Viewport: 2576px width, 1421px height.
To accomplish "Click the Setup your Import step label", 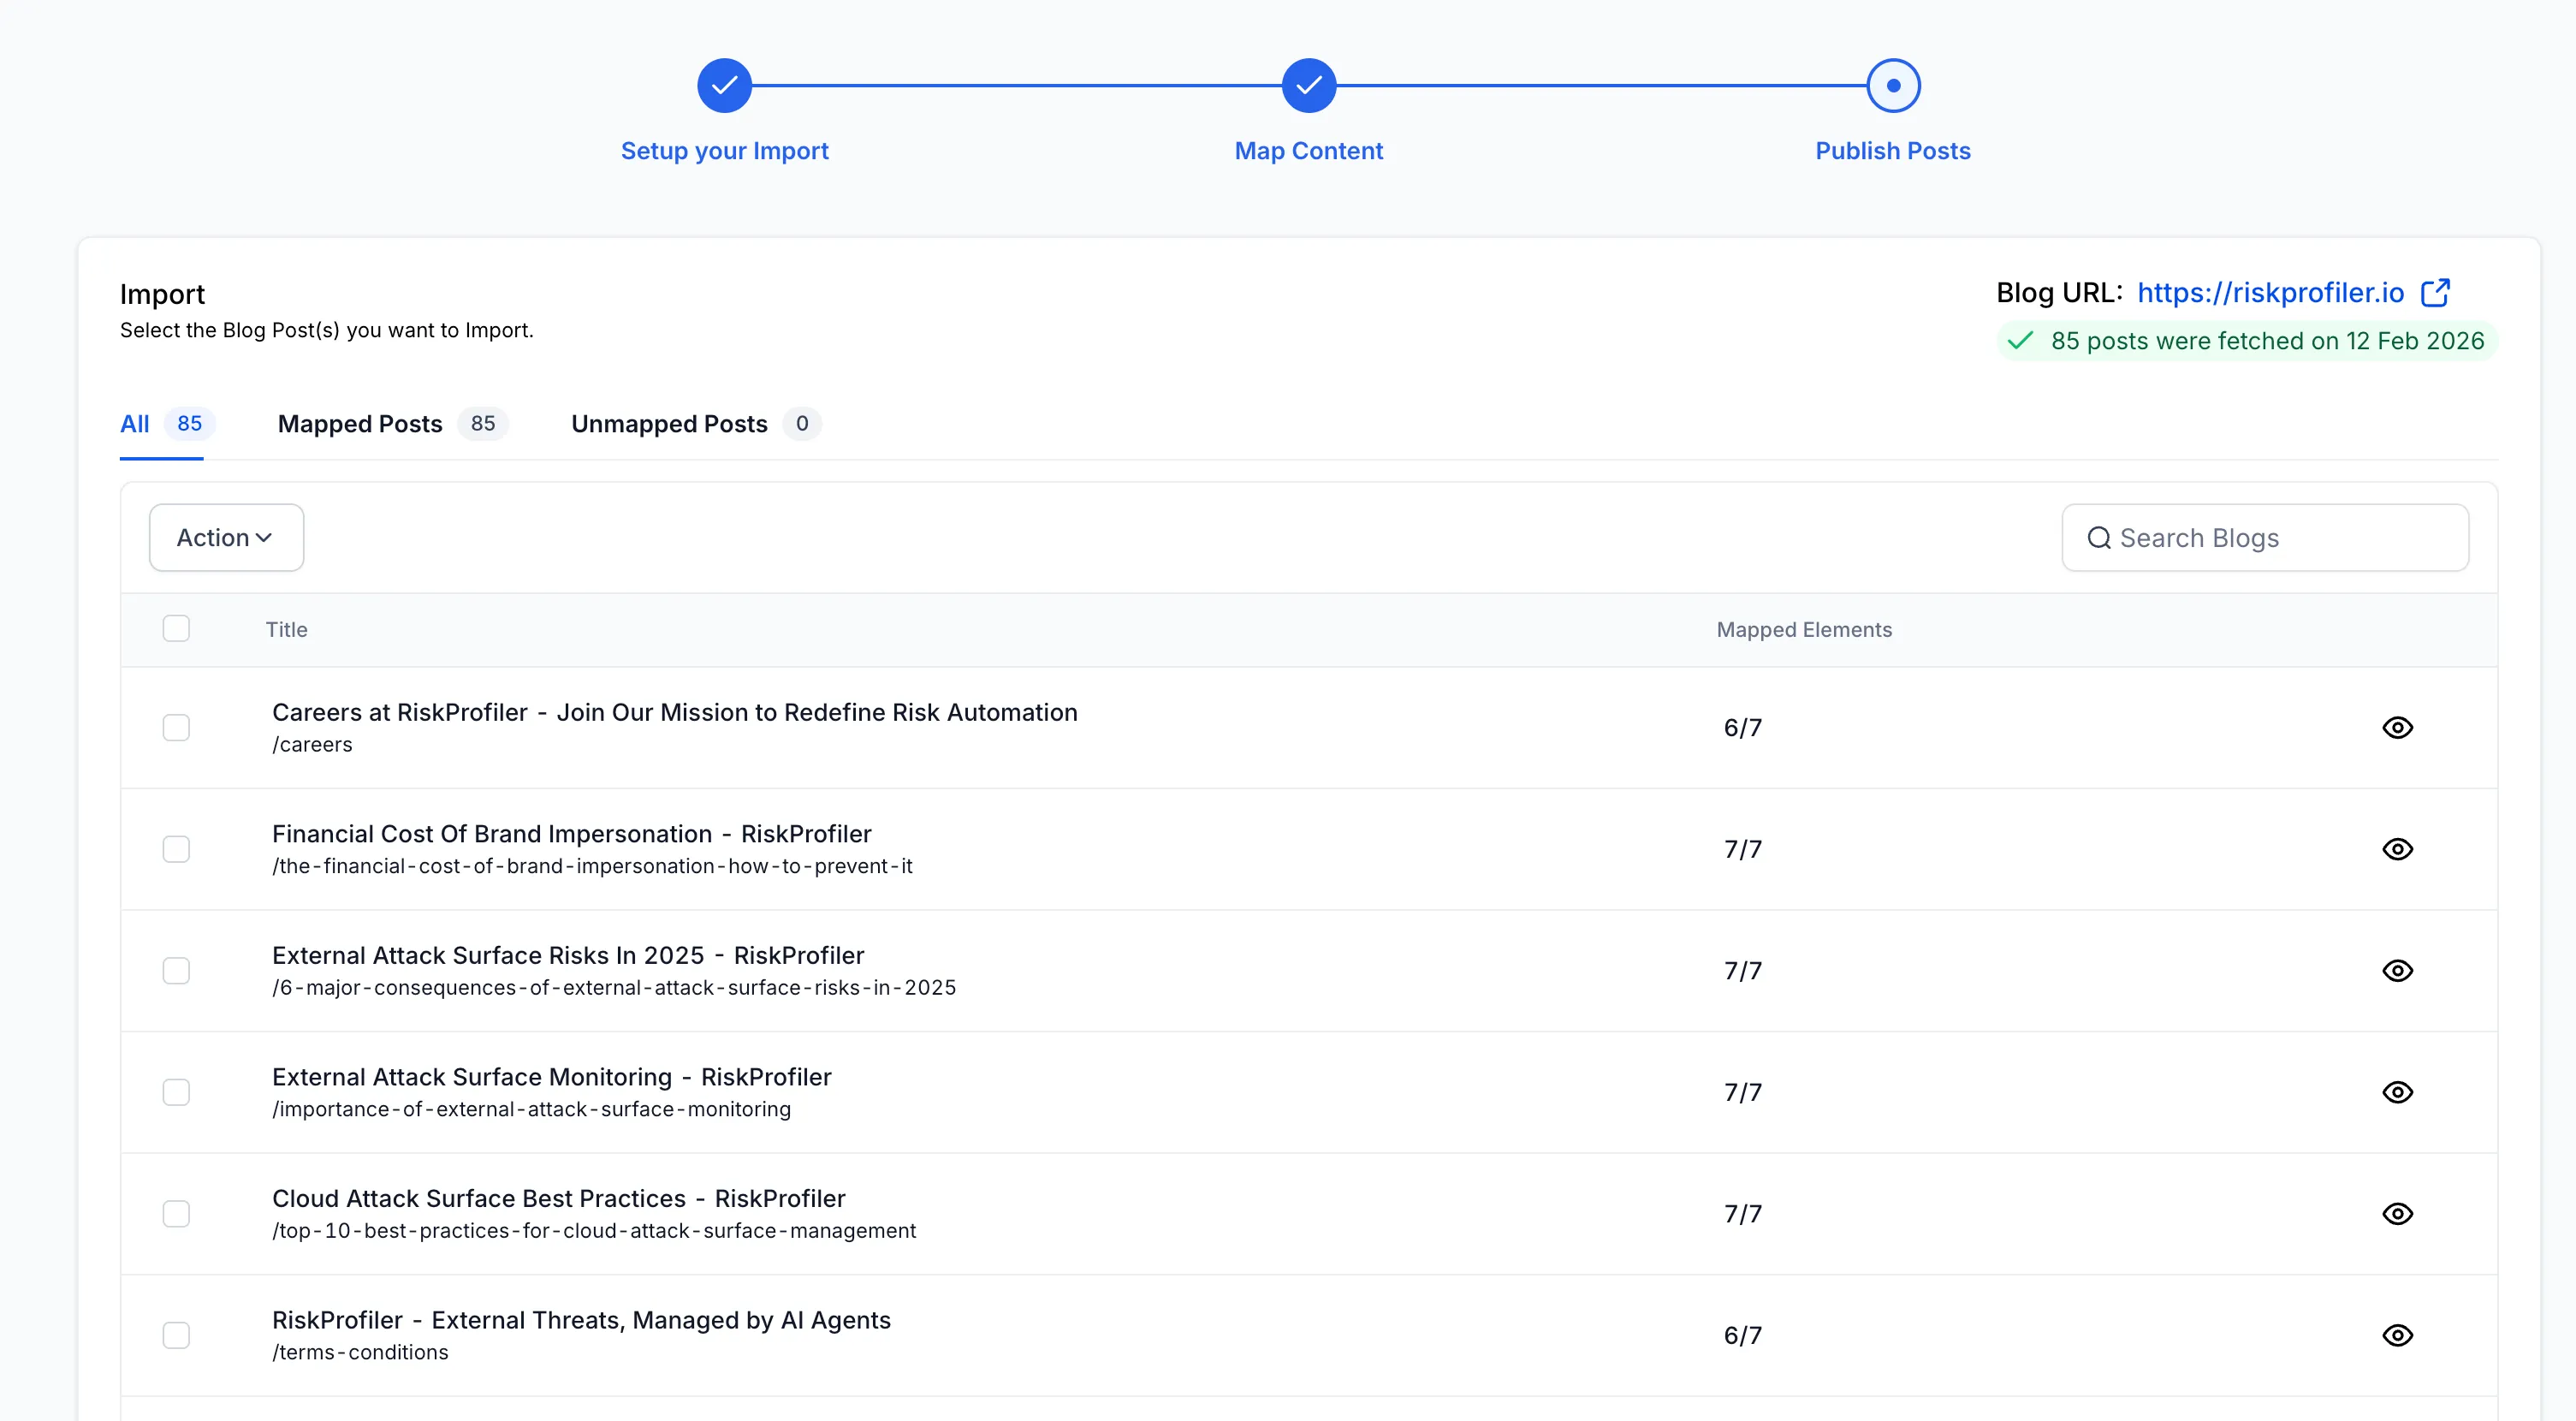I will (x=724, y=151).
